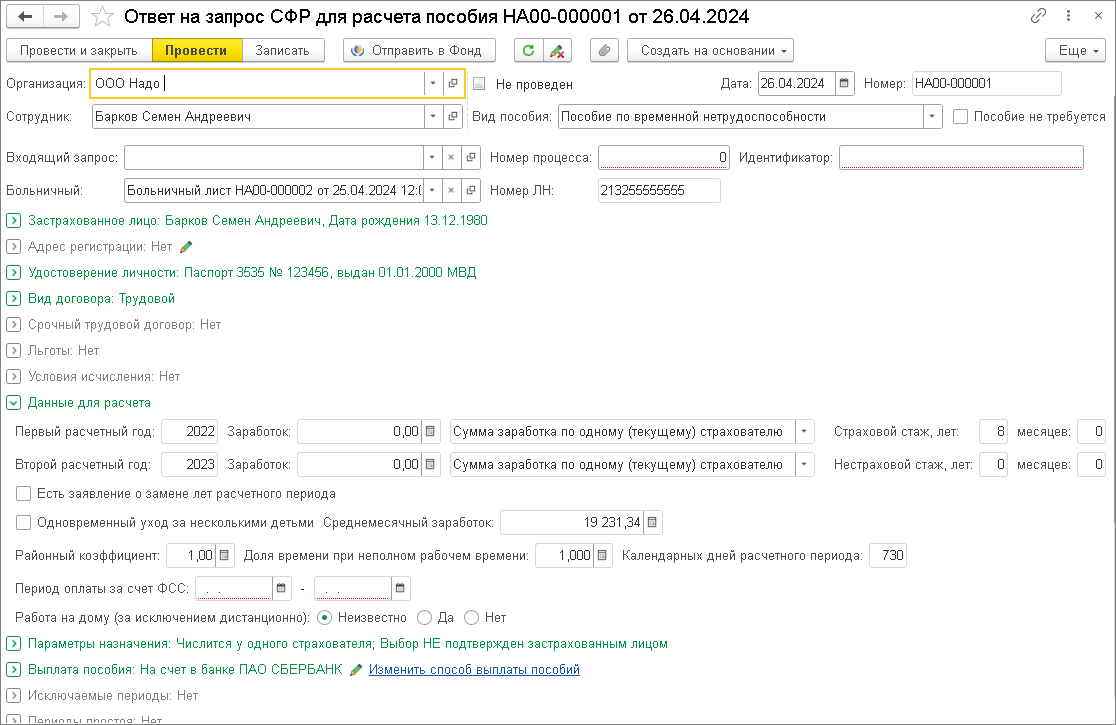Open calculator for Среднемесячный заработок

click(652, 523)
